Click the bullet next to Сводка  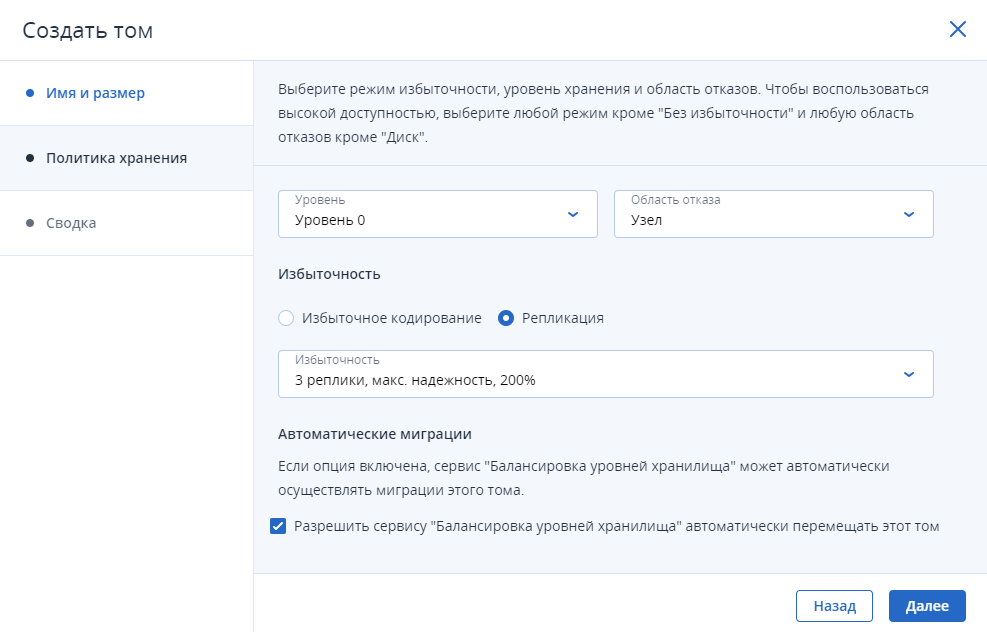(x=30, y=223)
